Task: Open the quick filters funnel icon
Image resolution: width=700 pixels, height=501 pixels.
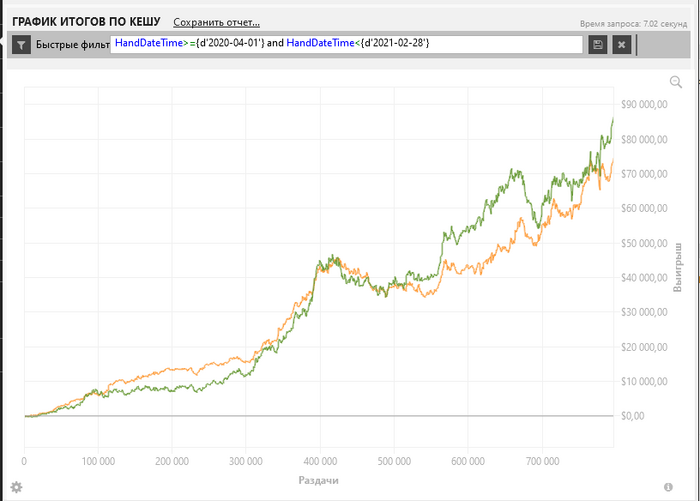Action: tap(21, 45)
